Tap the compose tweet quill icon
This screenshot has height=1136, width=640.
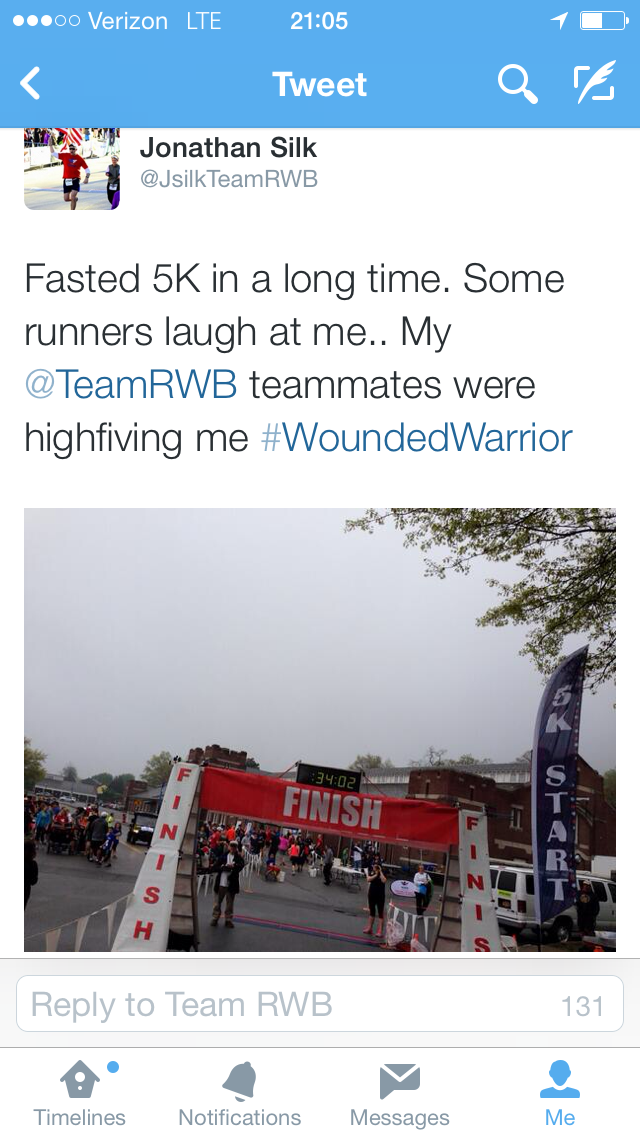click(x=594, y=83)
